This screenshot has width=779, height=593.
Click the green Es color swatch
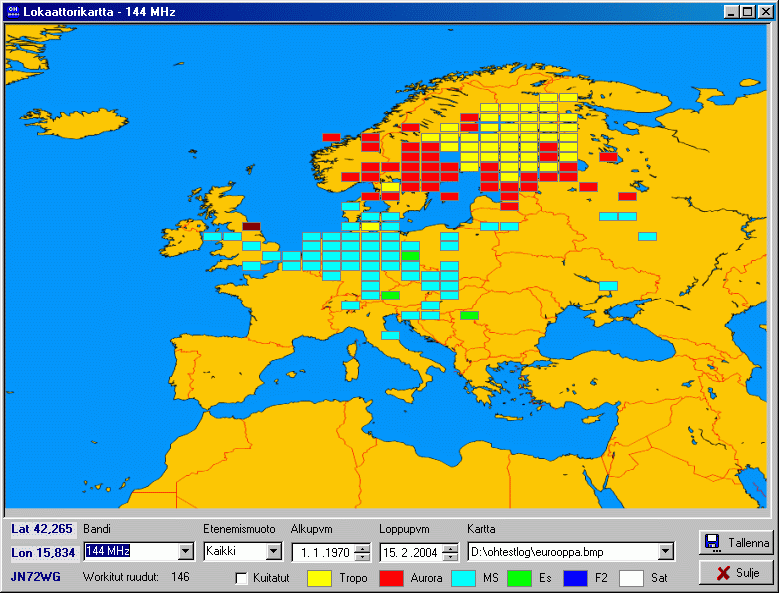click(520, 578)
